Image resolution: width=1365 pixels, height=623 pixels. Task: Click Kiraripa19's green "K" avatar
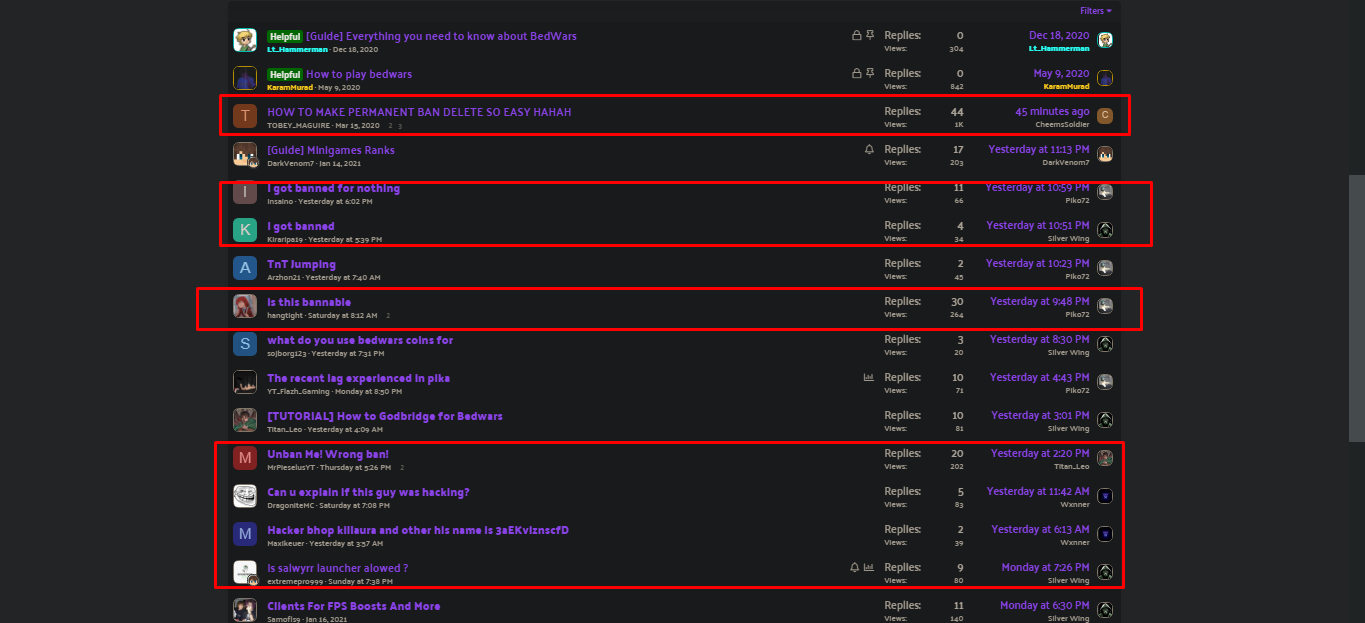245,230
